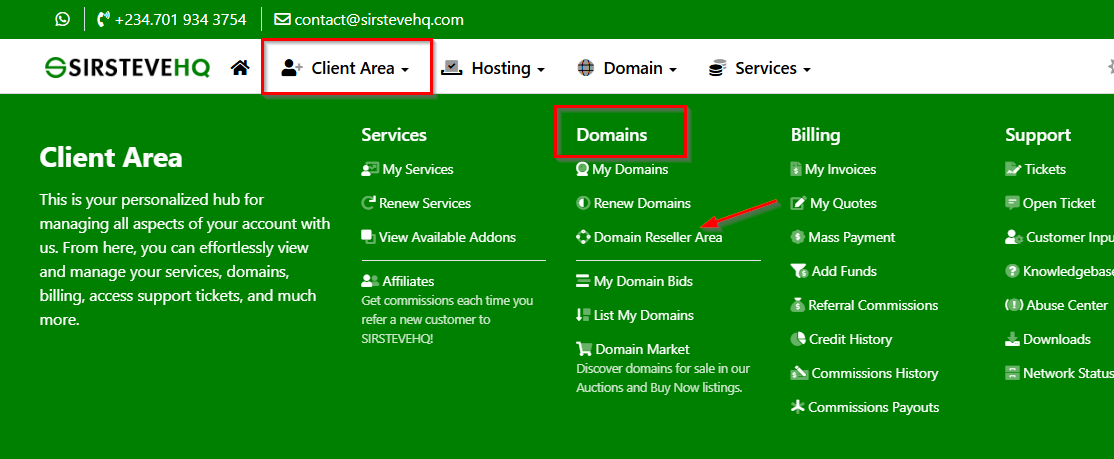Open the Affiliates link
Screen dimensions: 1114x459
(x=409, y=281)
